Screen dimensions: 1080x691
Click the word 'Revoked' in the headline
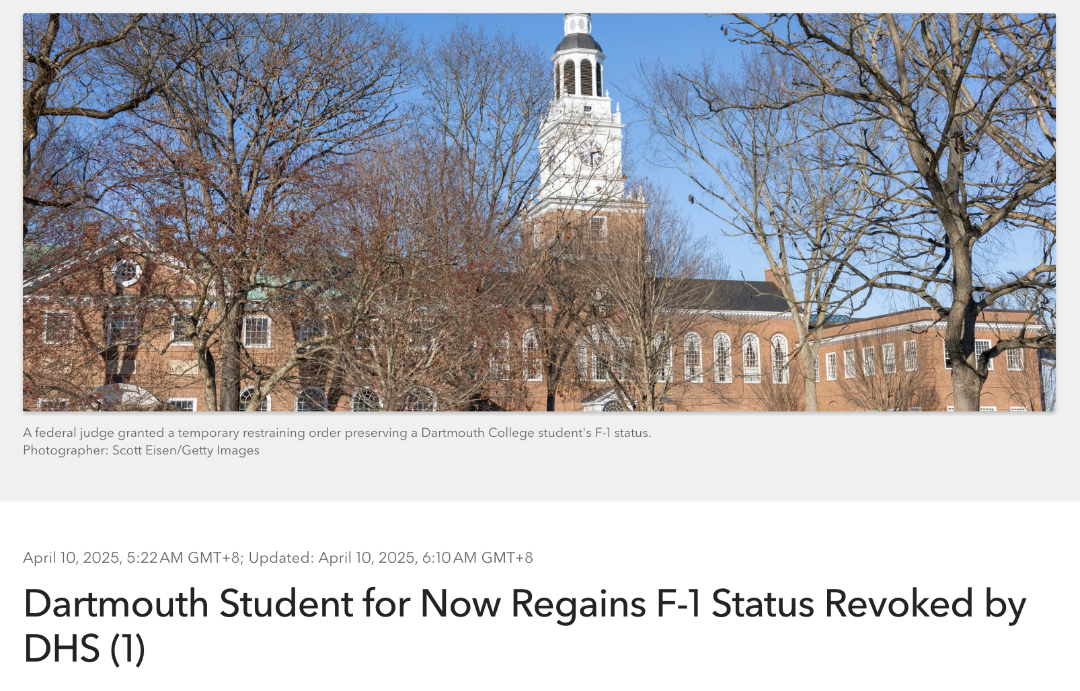[899, 604]
